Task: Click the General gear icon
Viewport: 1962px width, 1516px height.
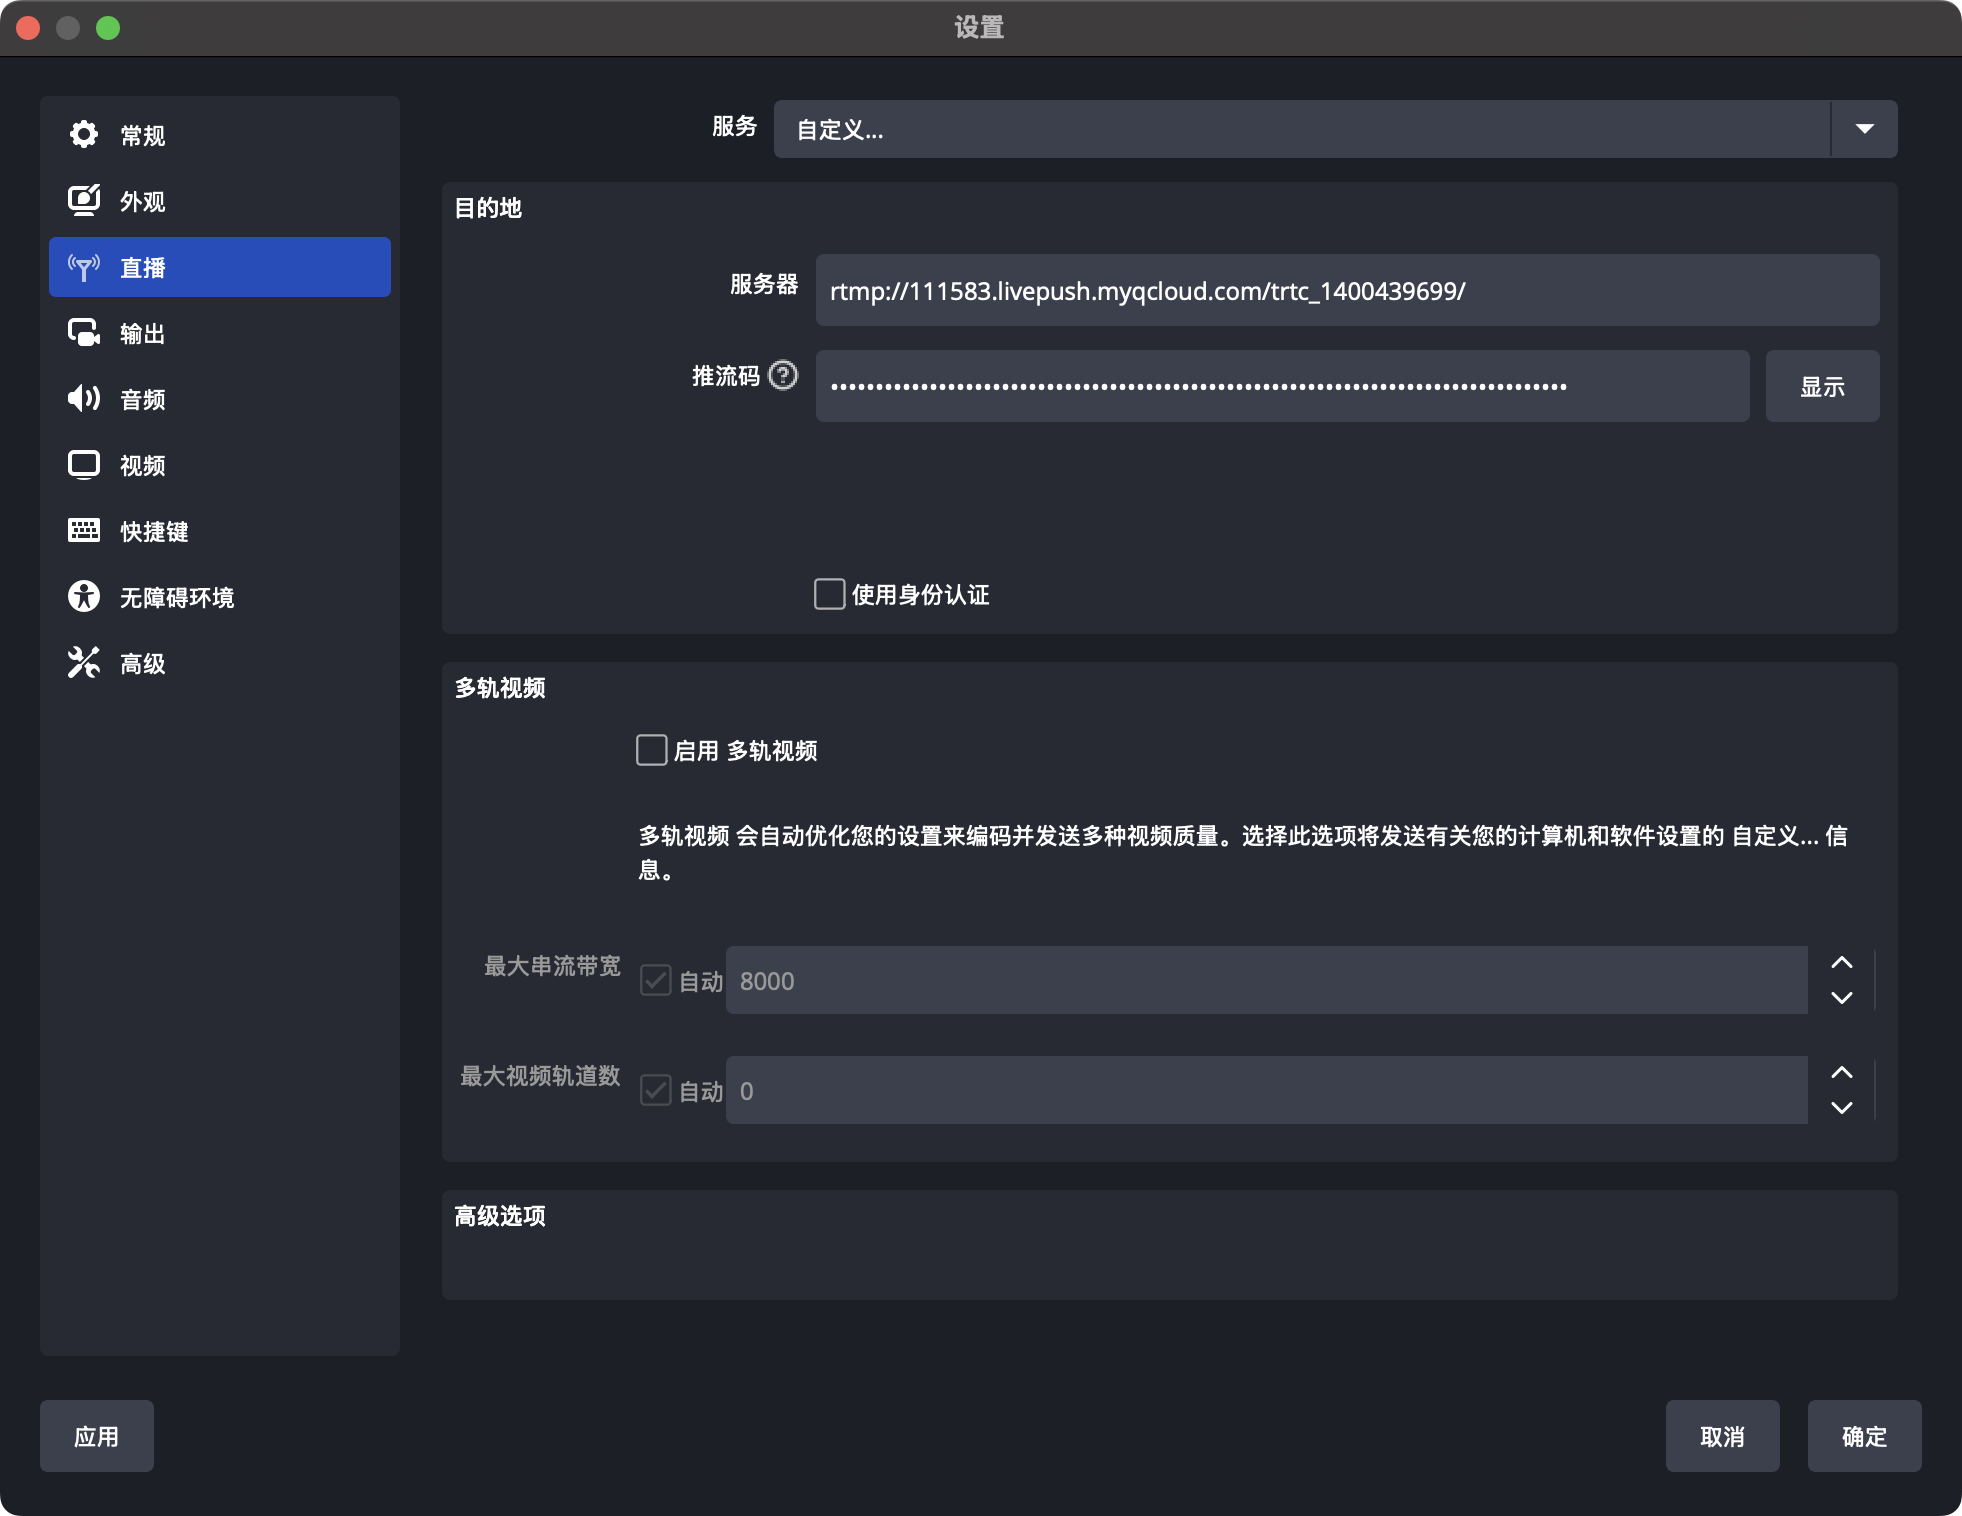Action: pyautogui.click(x=84, y=134)
